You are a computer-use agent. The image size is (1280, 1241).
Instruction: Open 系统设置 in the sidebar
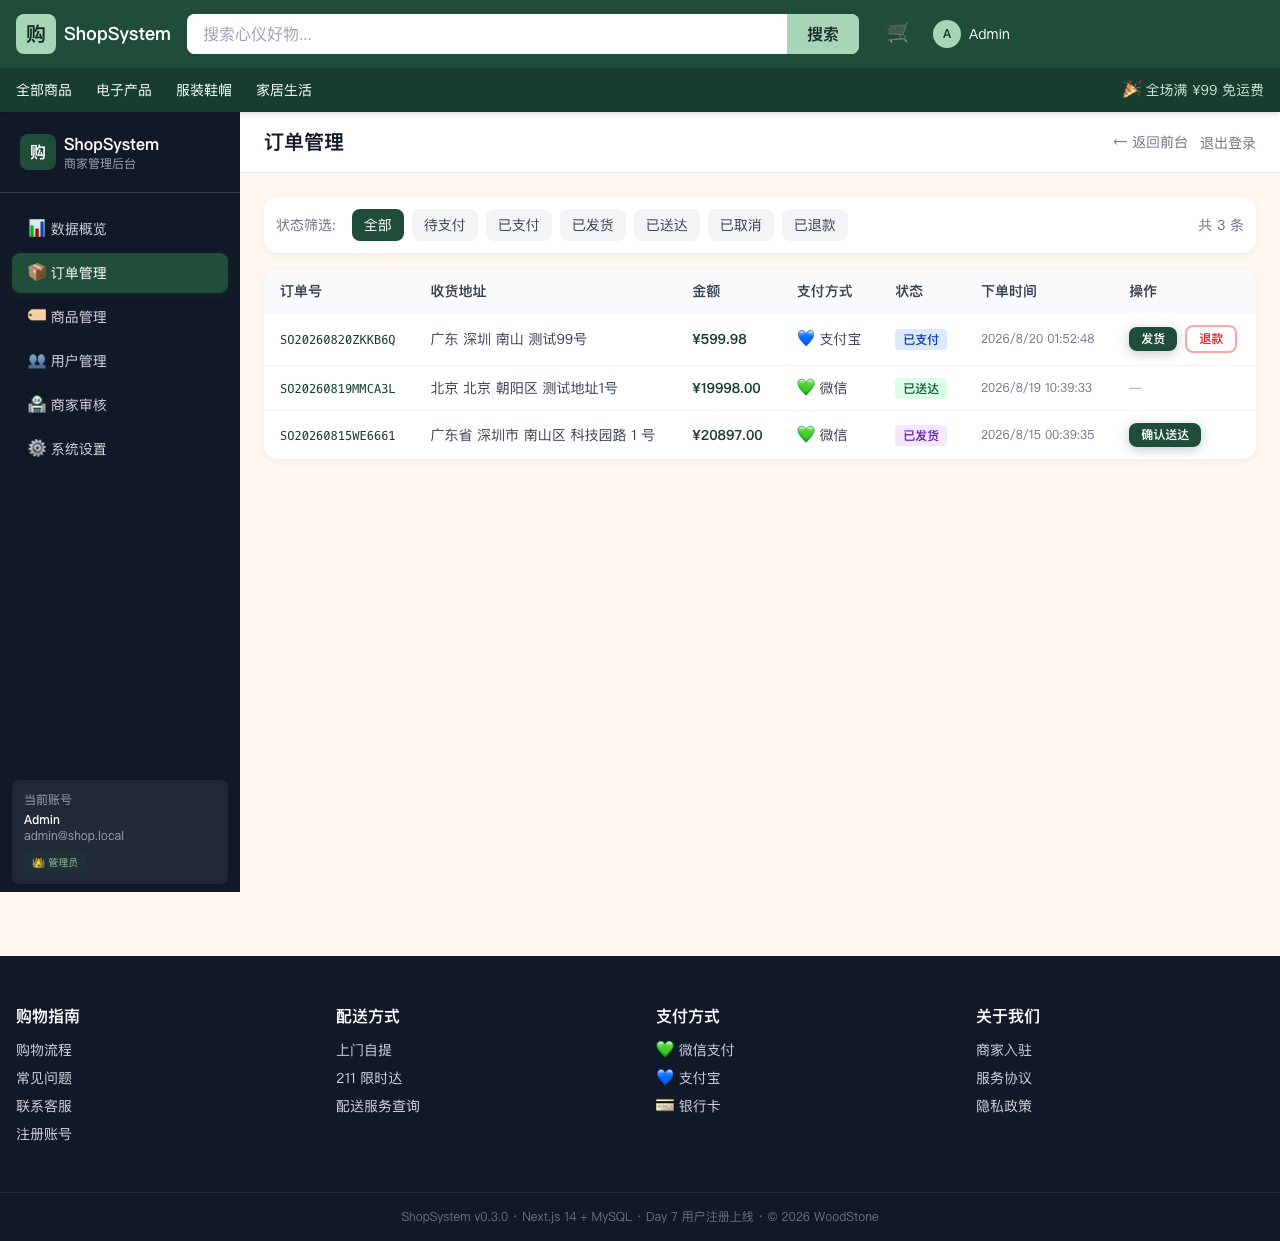[x=120, y=449]
